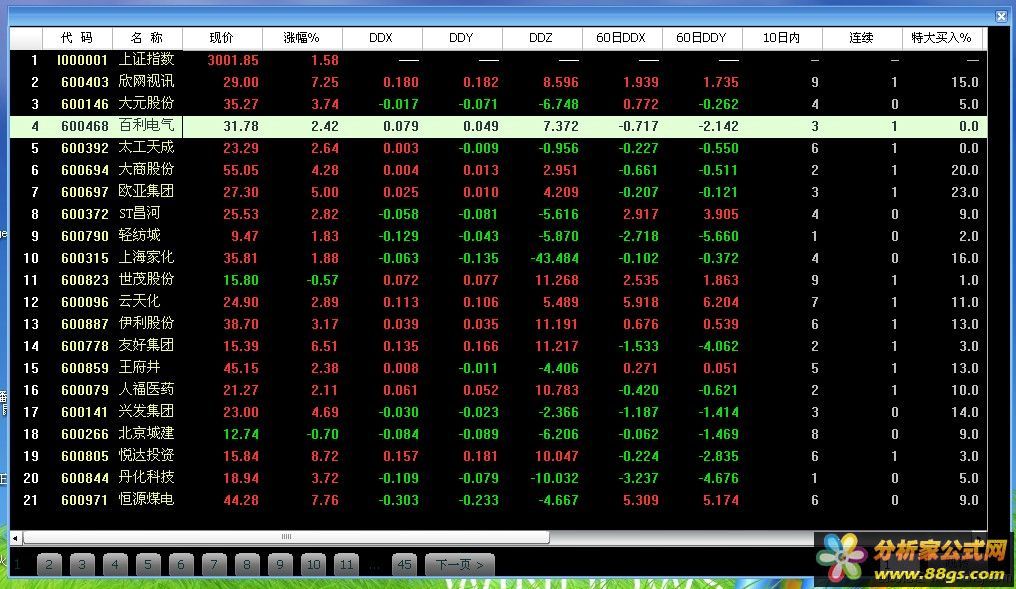Click 特大买入 value 23.0
Image resolution: width=1016 pixels, height=589 pixels.
[x=965, y=192]
